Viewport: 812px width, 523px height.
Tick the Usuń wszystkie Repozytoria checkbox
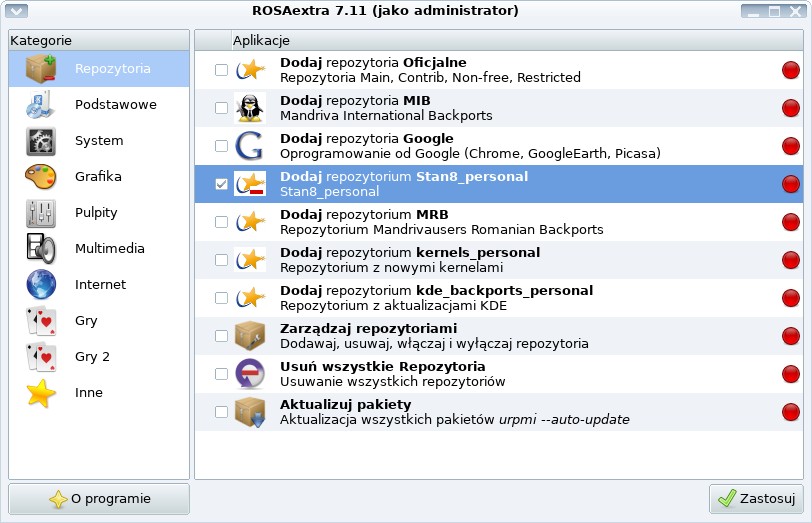tap(222, 374)
